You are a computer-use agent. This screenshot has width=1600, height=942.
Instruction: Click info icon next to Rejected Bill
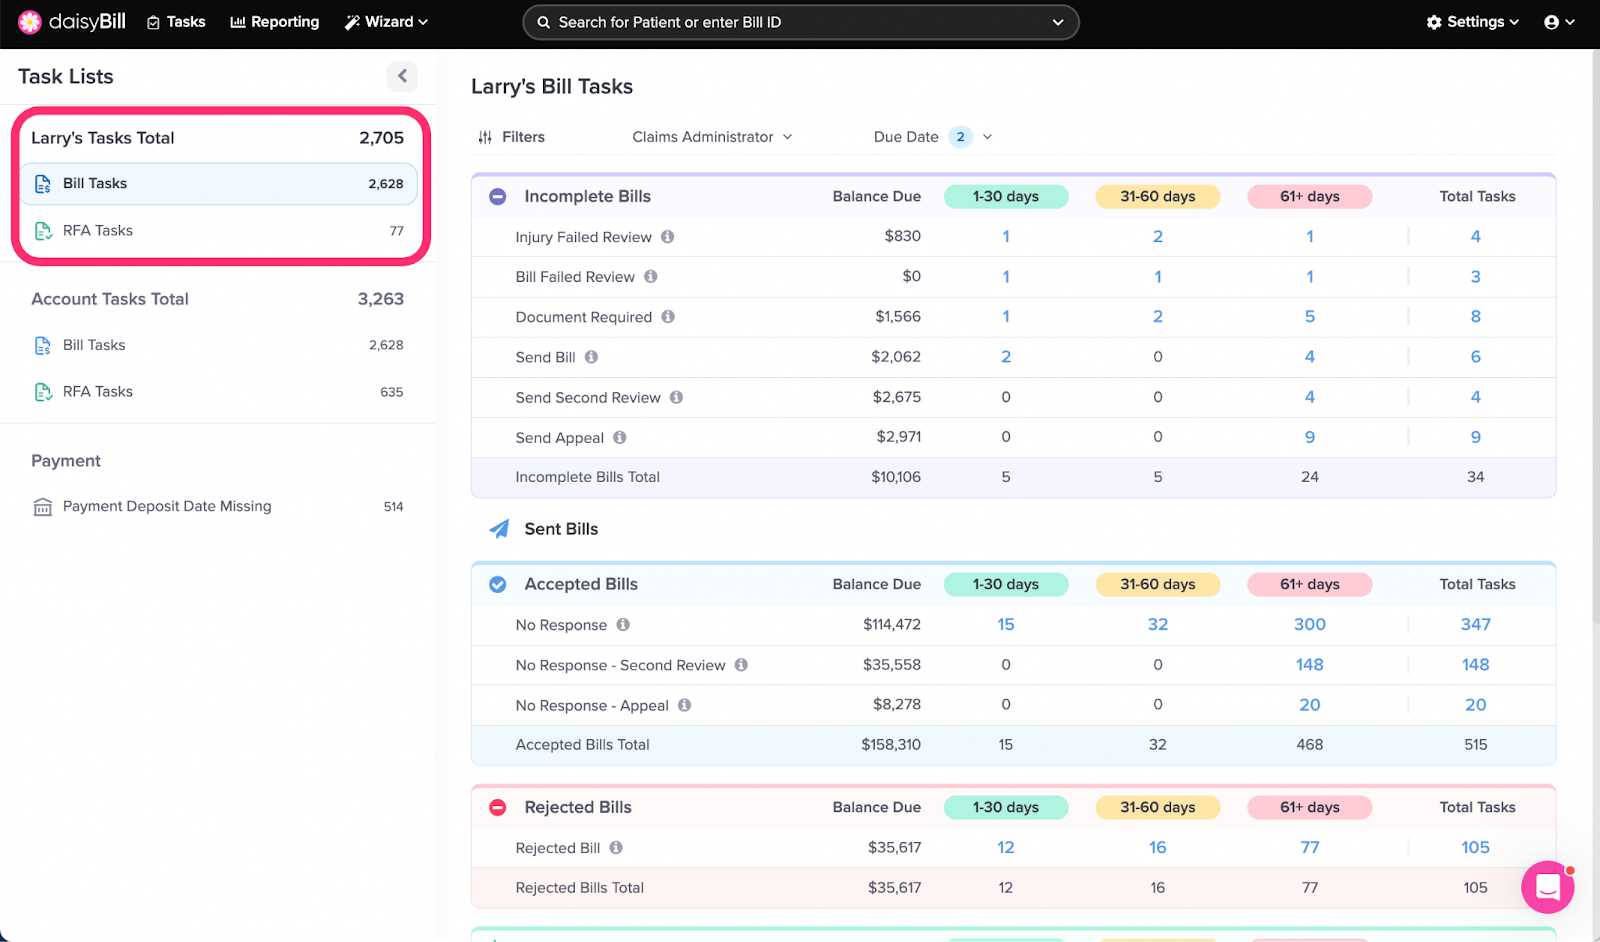tap(616, 848)
